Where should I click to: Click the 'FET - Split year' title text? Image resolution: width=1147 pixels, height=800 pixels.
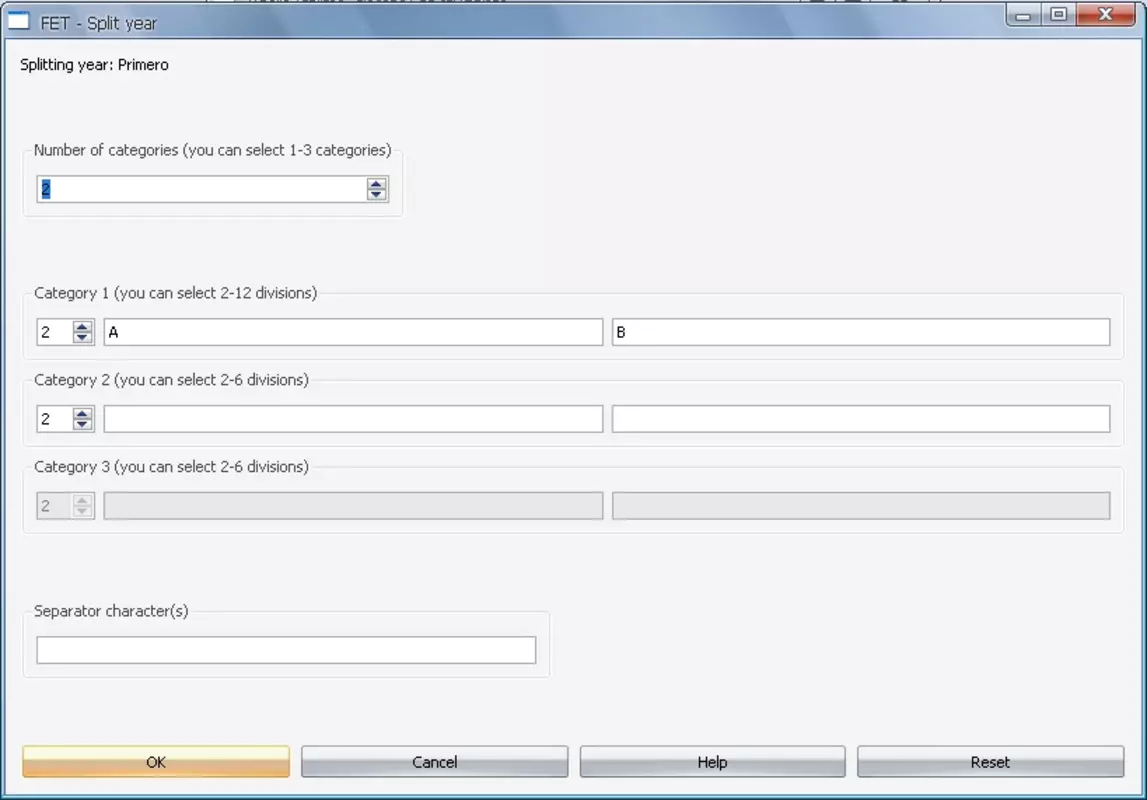(99, 23)
